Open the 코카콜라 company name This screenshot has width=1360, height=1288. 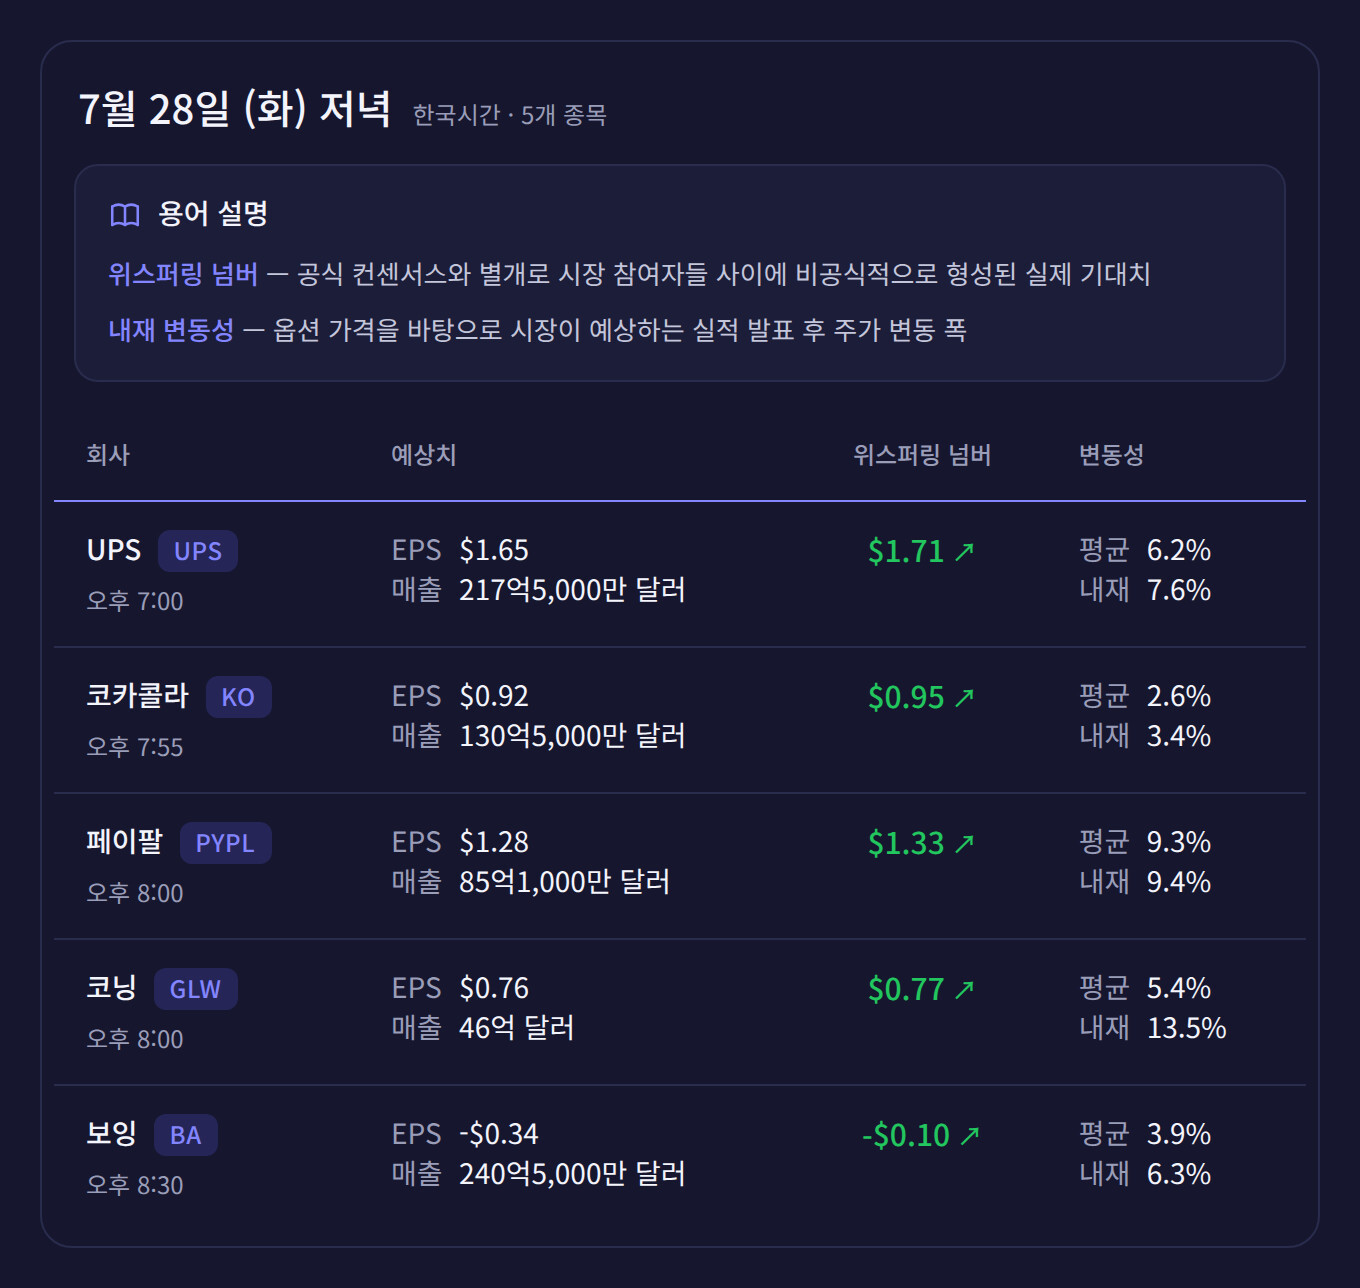tap(137, 695)
